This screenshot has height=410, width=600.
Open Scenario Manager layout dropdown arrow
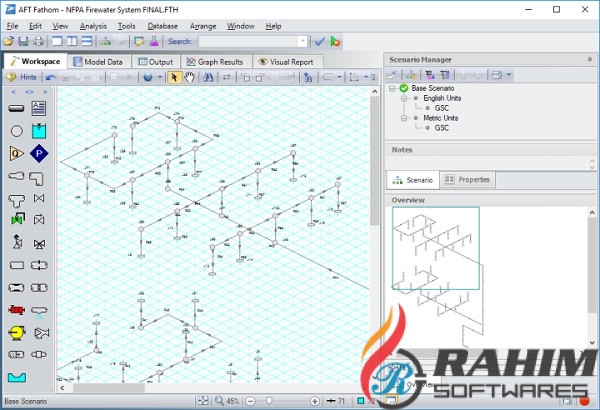[509, 75]
